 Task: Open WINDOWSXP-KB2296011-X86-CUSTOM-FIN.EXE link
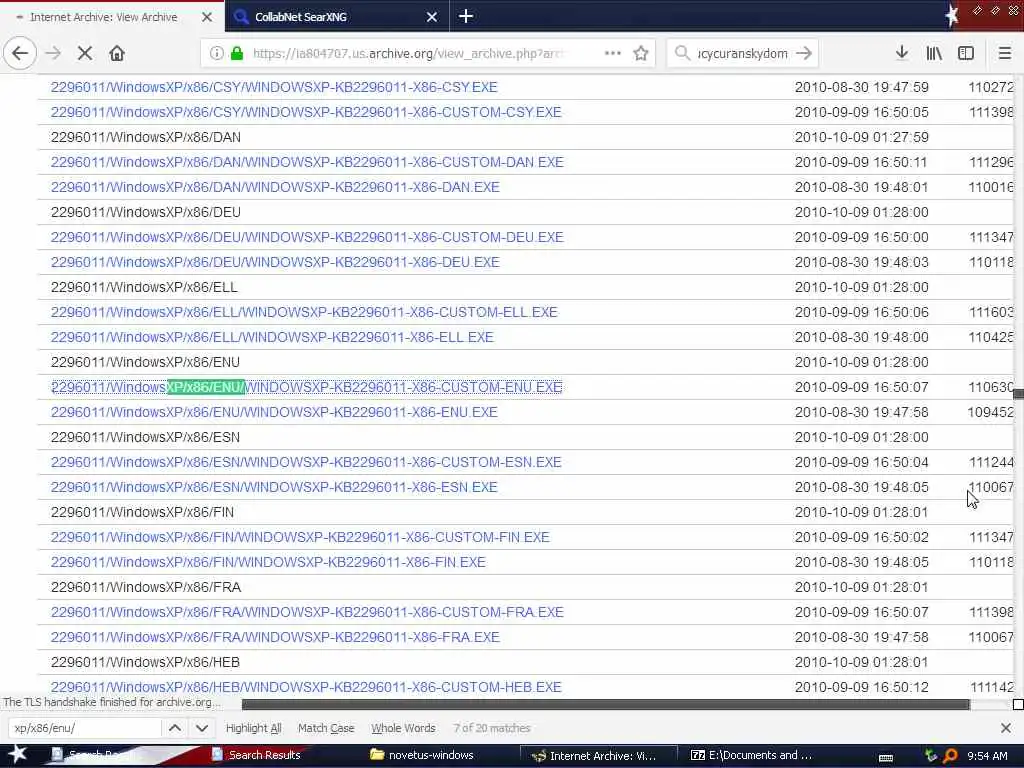click(x=300, y=537)
